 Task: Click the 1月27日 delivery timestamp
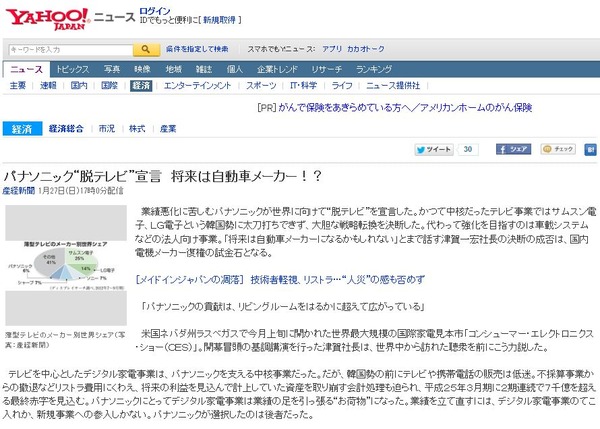pyautogui.click(x=81, y=190)
